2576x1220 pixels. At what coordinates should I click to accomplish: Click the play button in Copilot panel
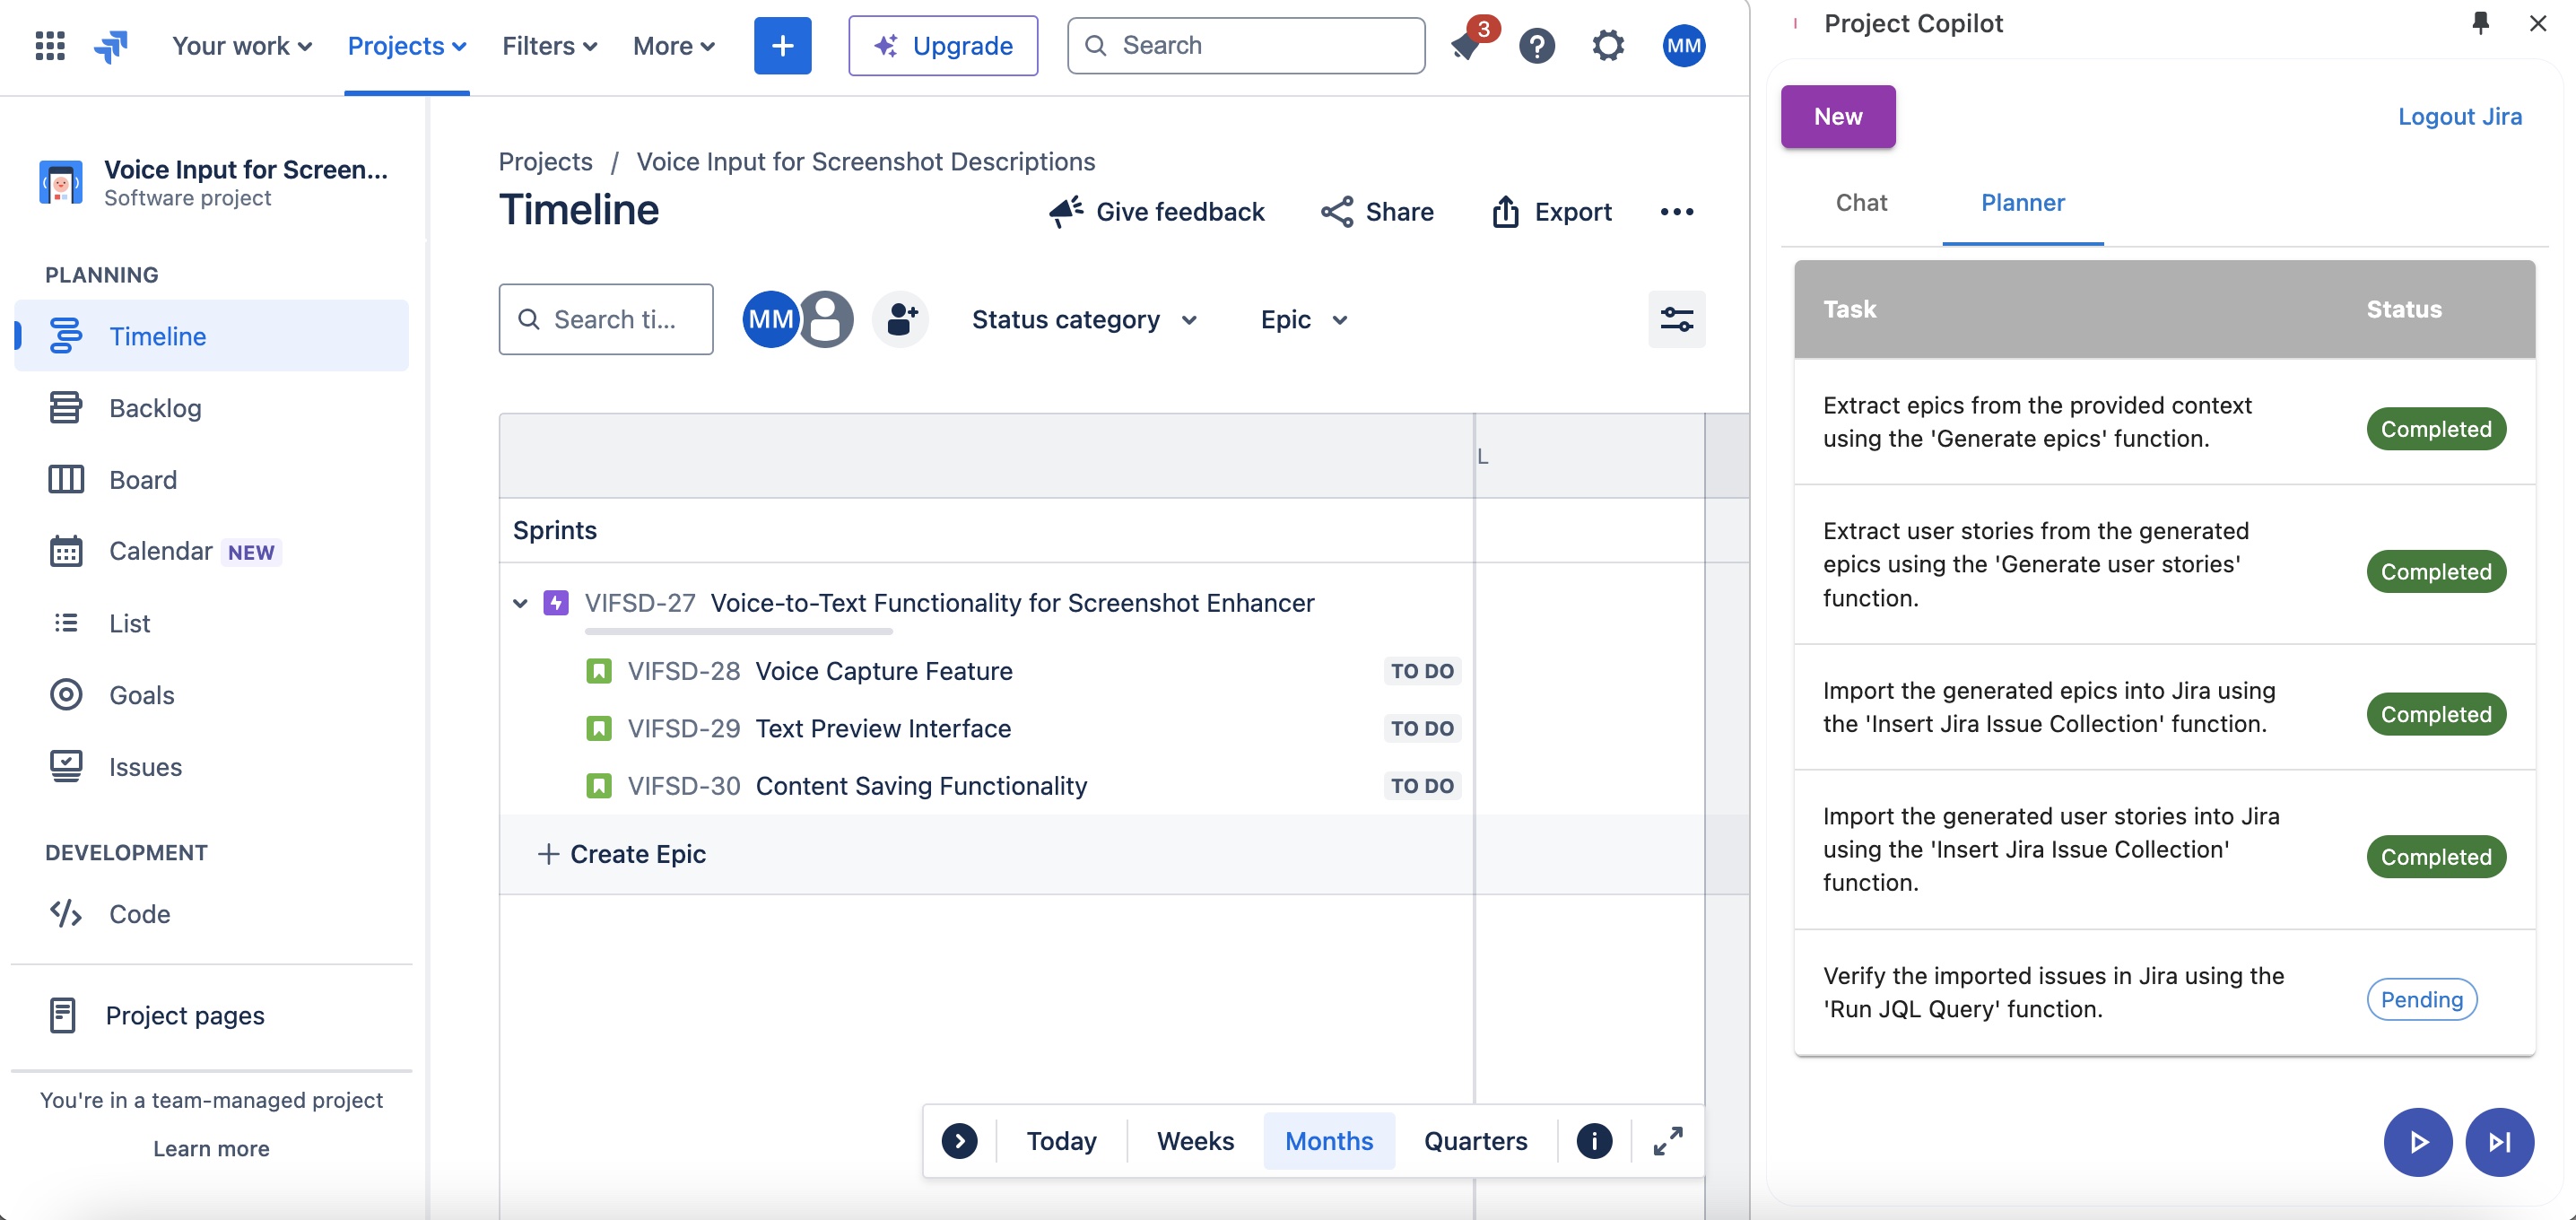[x=2418, y=1141]
